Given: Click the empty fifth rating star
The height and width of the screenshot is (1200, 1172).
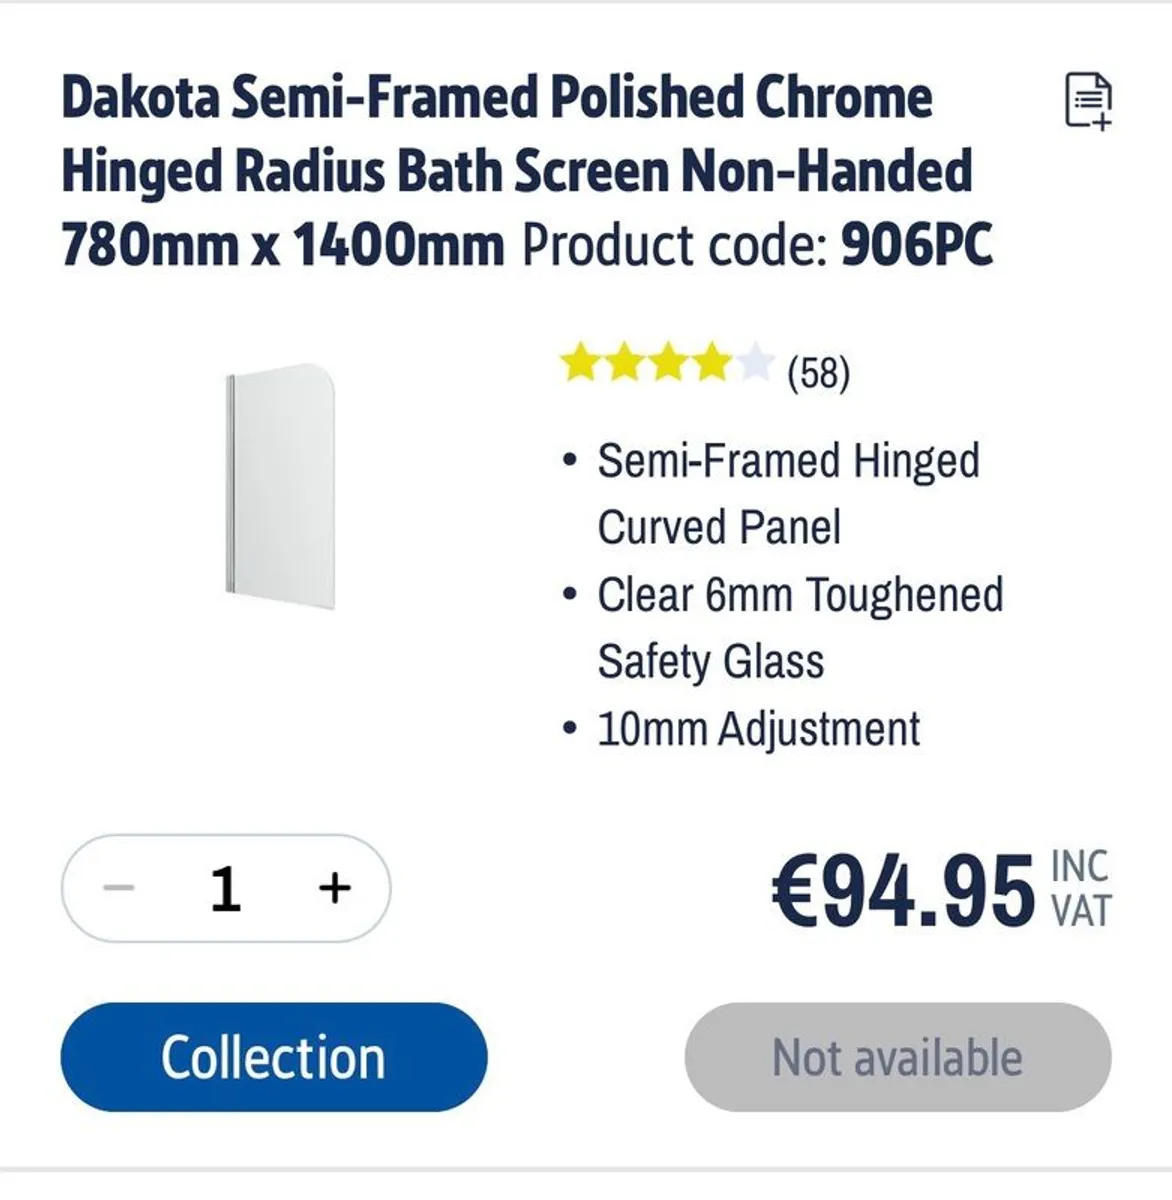Looking at the screenshot, I should 755,364.
